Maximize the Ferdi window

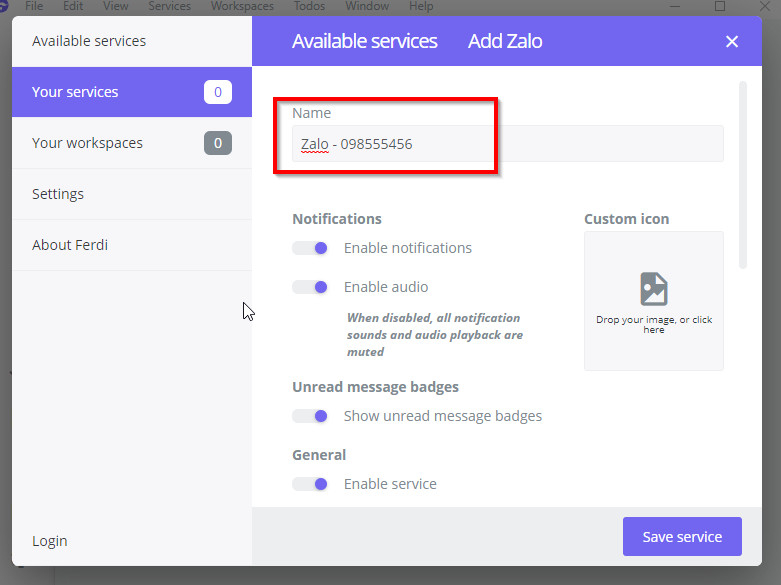[x=720, y=6]
